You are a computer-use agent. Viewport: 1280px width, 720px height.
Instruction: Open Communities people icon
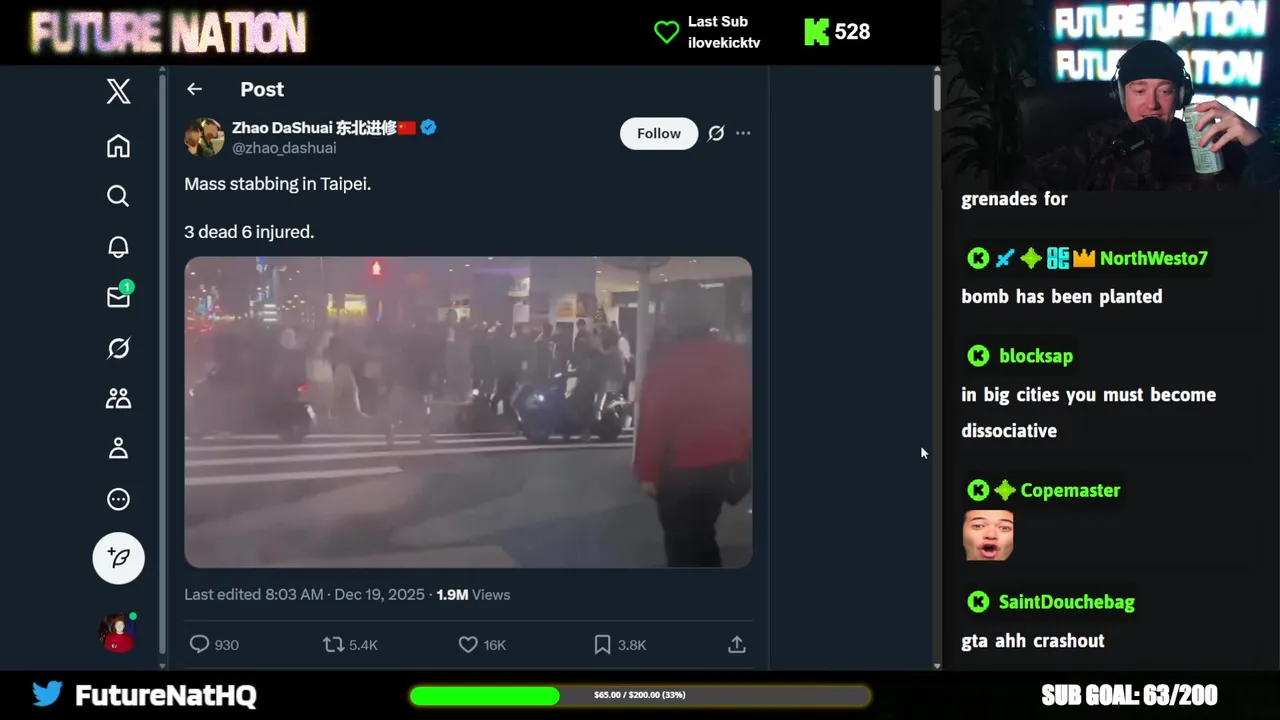point(118,398)
